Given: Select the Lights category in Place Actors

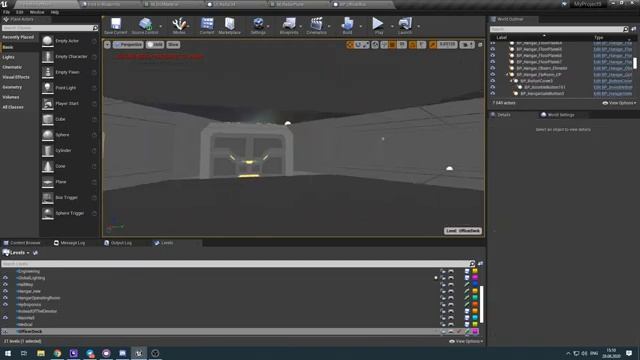Looking at the screenshot, I should click(8, 57).
